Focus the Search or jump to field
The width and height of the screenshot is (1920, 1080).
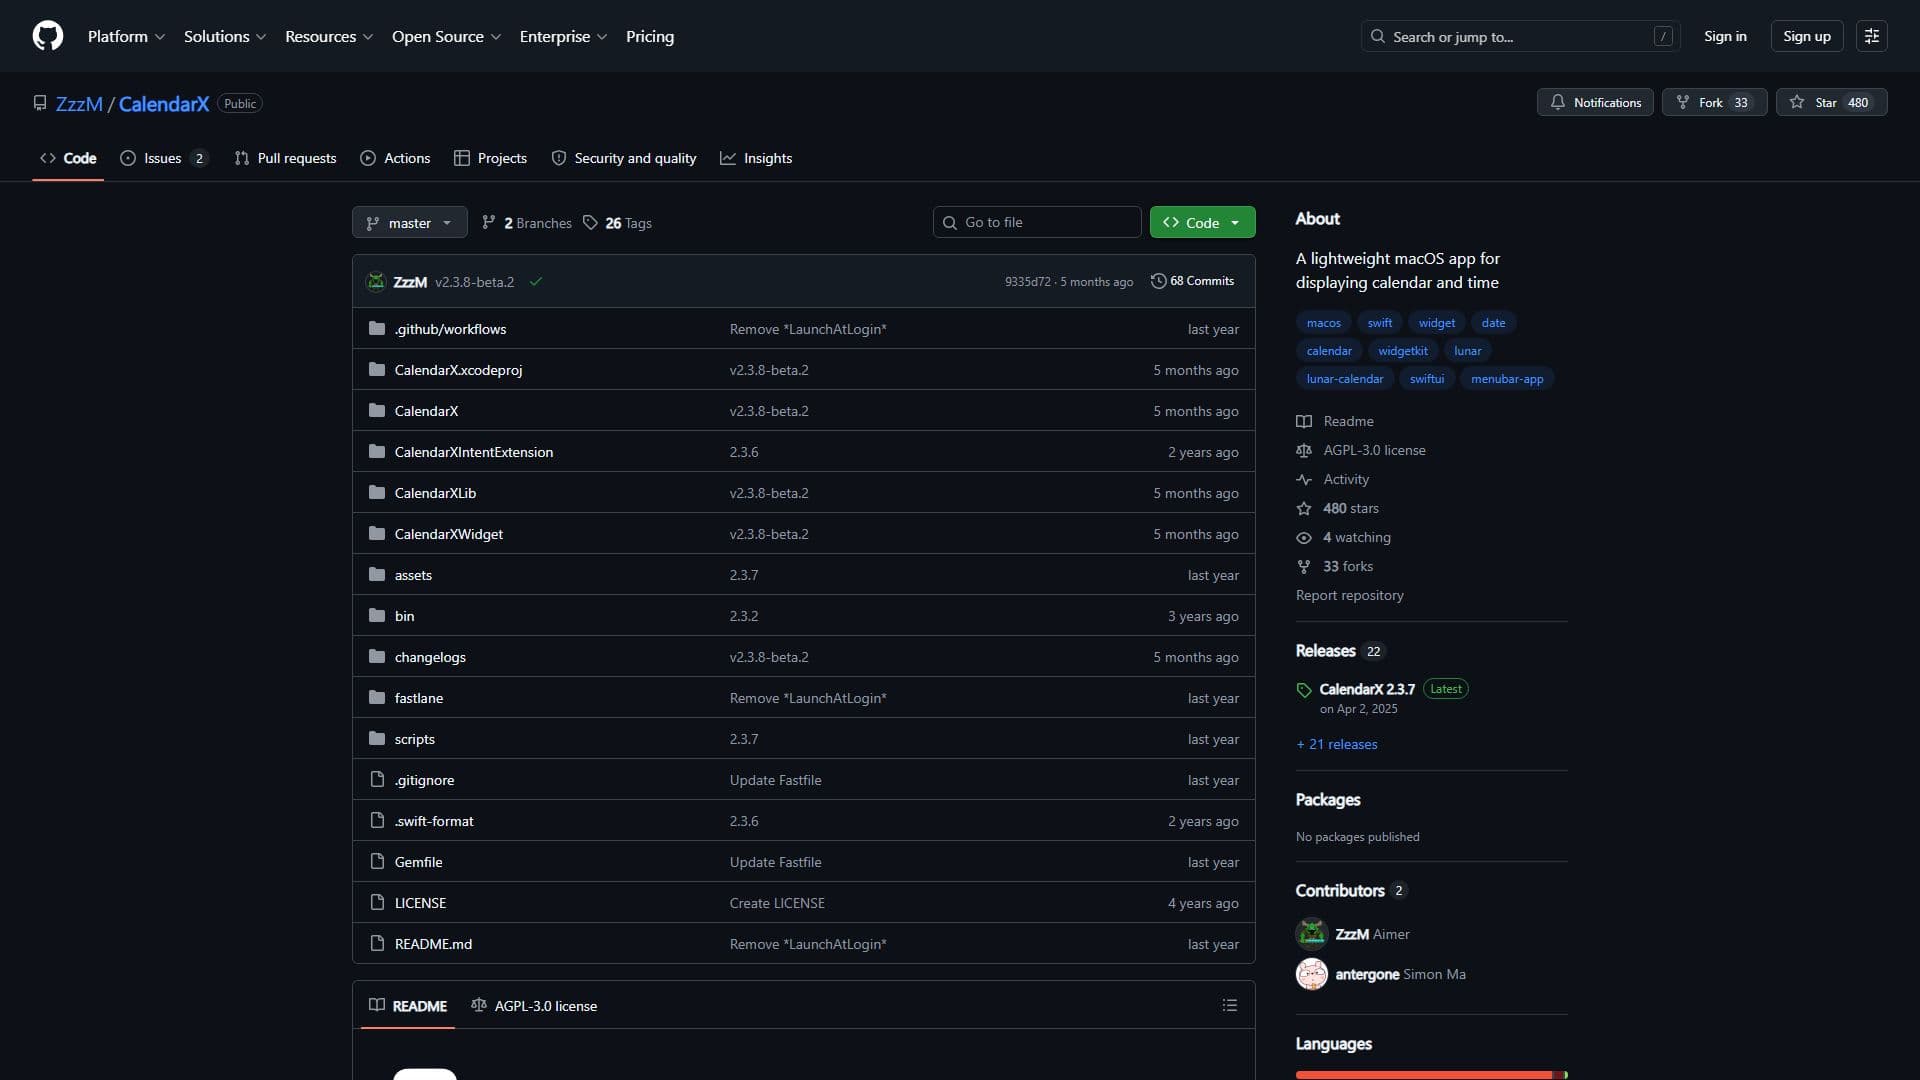click(x=1520, y=36)
